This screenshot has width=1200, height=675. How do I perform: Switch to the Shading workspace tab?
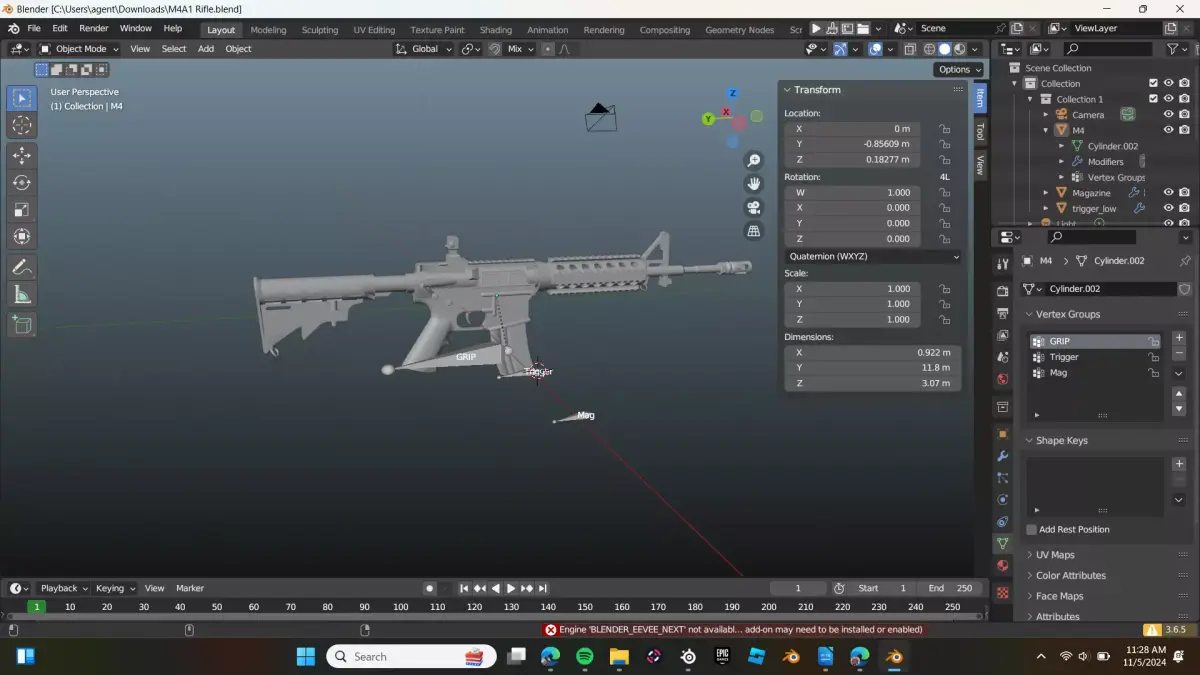point(495,29)
